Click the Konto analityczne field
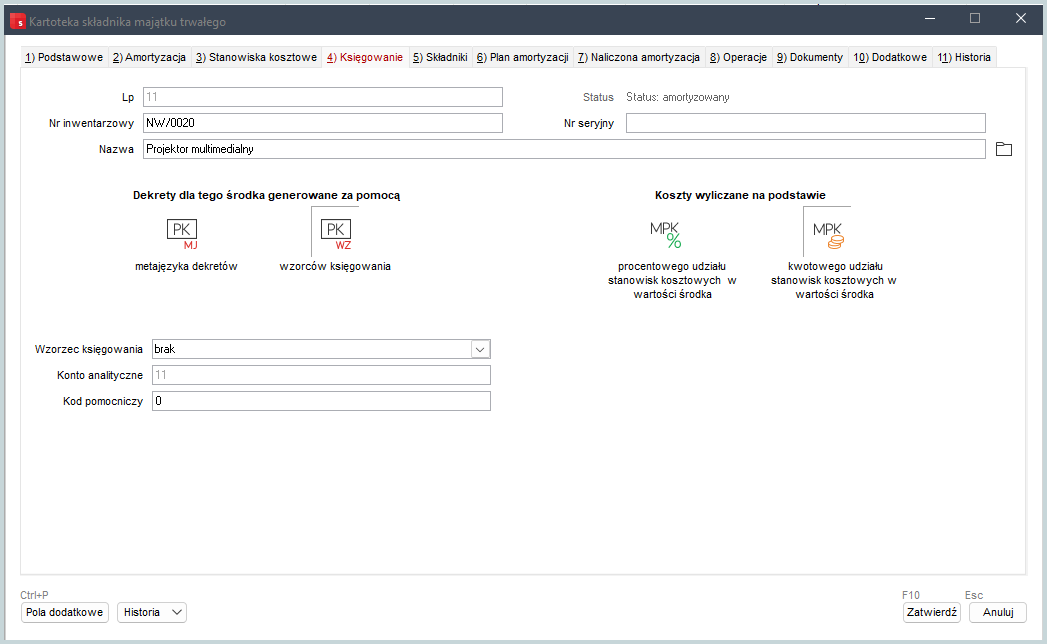The image size is (1047, 644). pos(321,375)
